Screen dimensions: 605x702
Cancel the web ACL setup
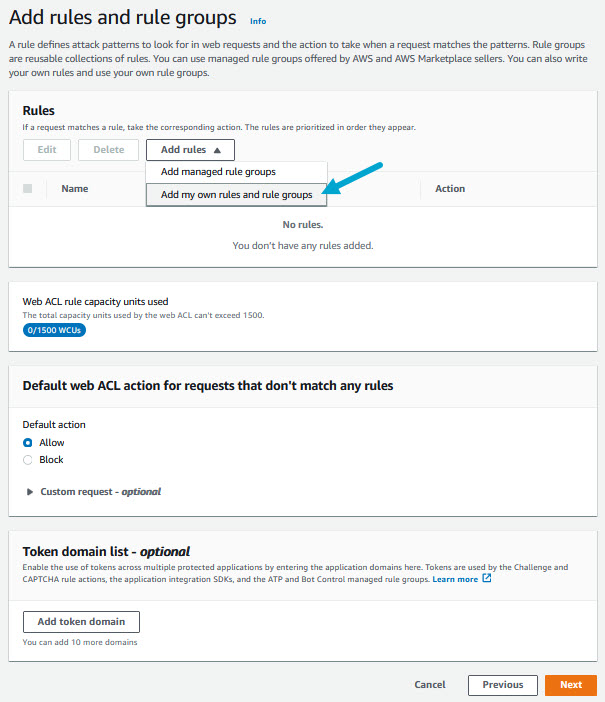click(430, 685)
